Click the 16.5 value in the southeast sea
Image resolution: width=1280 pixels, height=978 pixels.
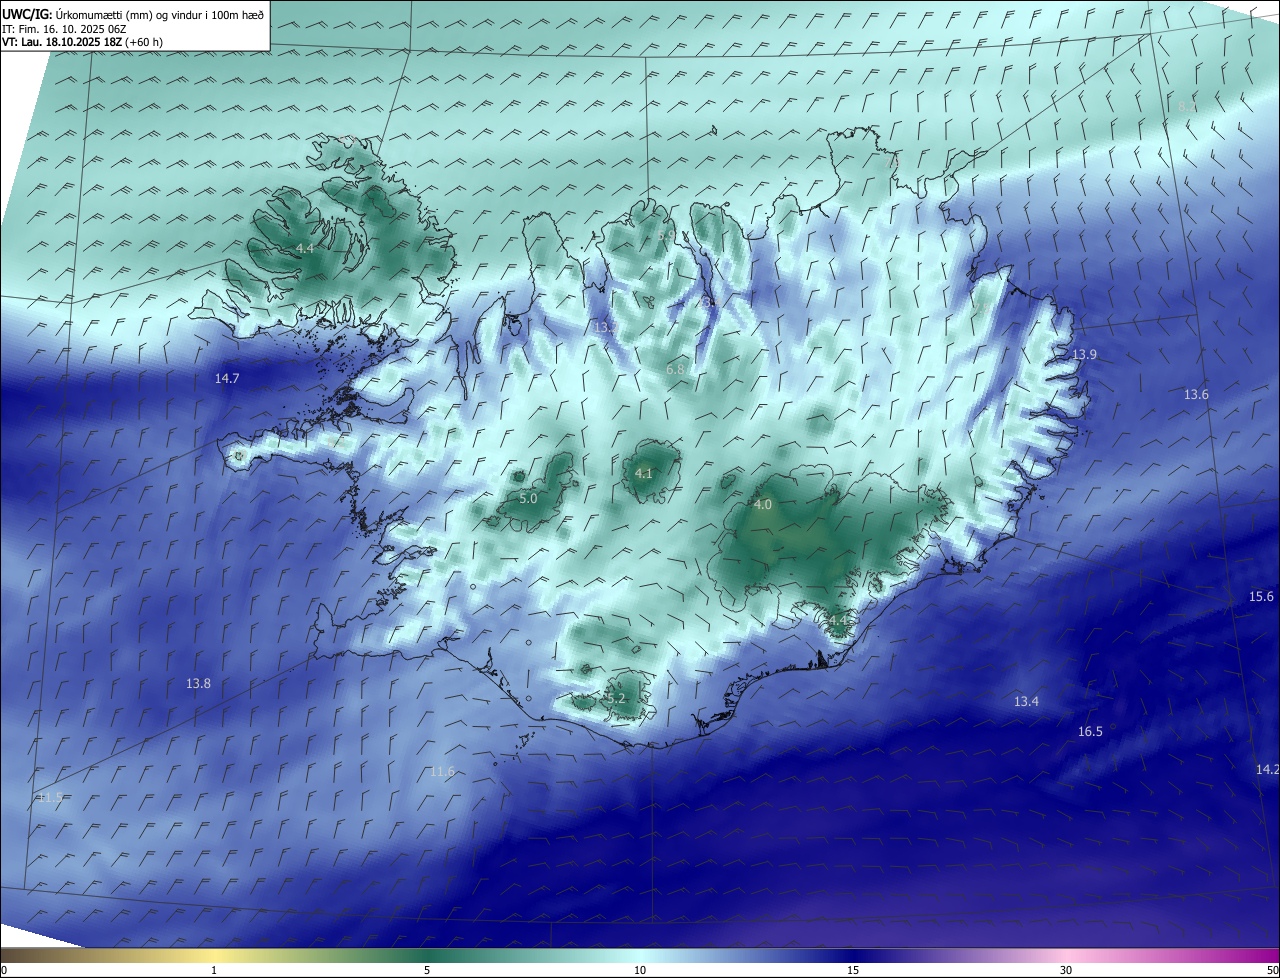pyautogui.click(x=1090, y=732)
